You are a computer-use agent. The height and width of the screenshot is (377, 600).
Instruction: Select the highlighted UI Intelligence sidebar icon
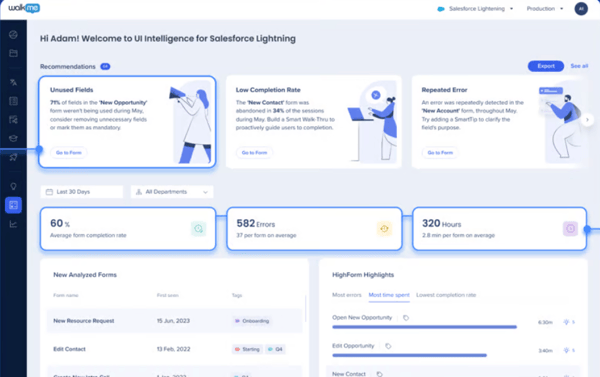(x=13, y=205)
